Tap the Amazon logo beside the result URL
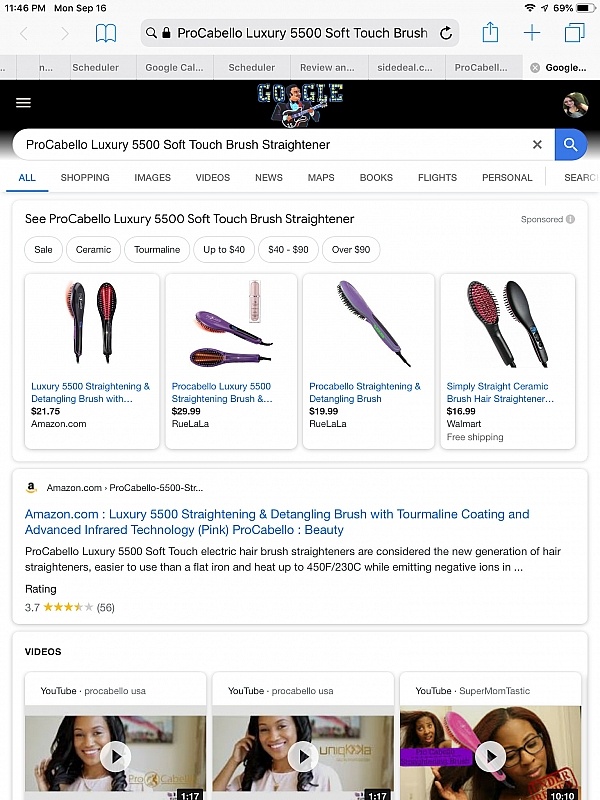Image resolution: width=600 pixels, height=800 pixels. tap(31, 488)
